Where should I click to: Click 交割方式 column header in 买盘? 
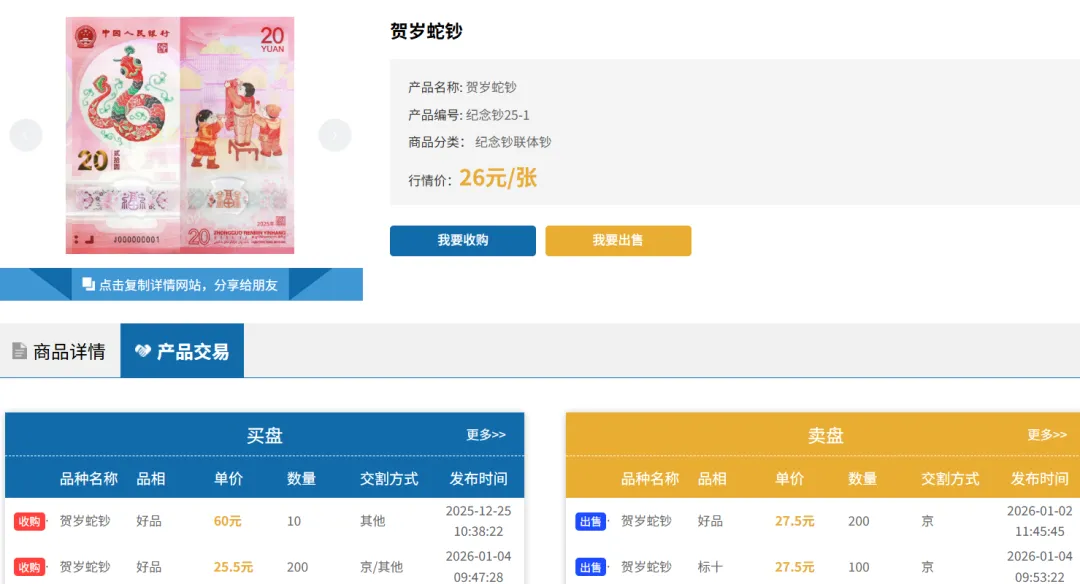(388, 479)
